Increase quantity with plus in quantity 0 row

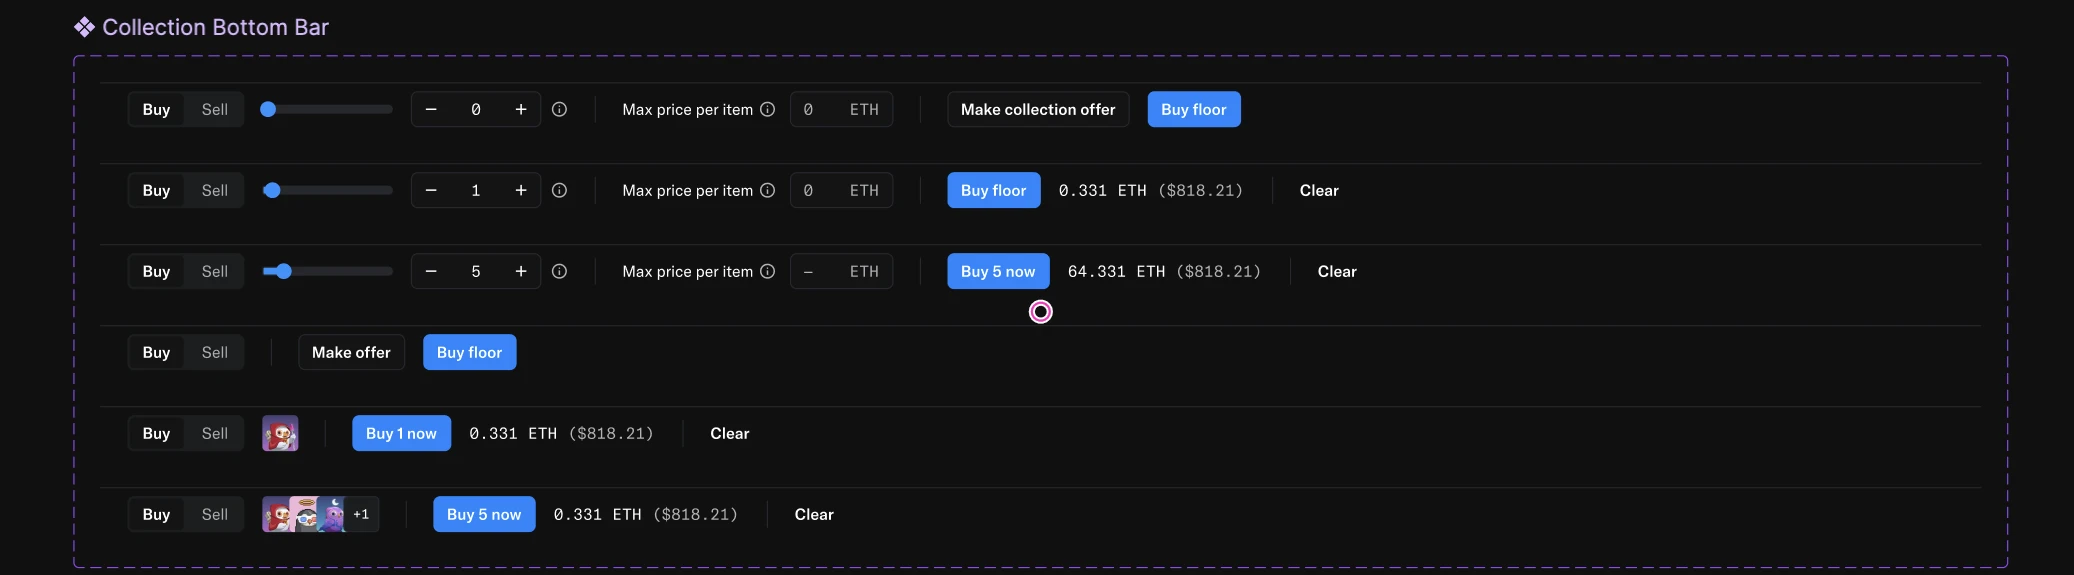(521, 110)
